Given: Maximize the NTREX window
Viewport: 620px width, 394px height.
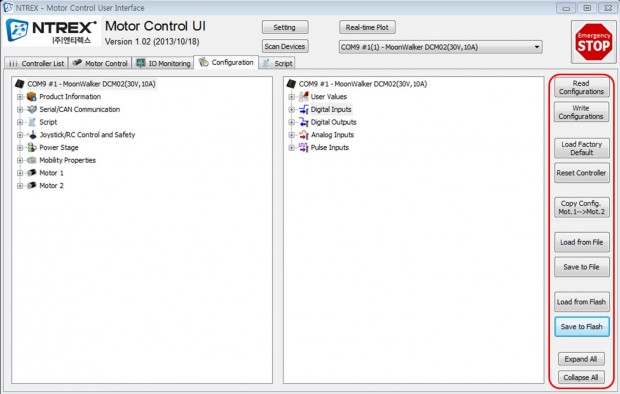Looking at the screenshot, I should click(587, 8).
